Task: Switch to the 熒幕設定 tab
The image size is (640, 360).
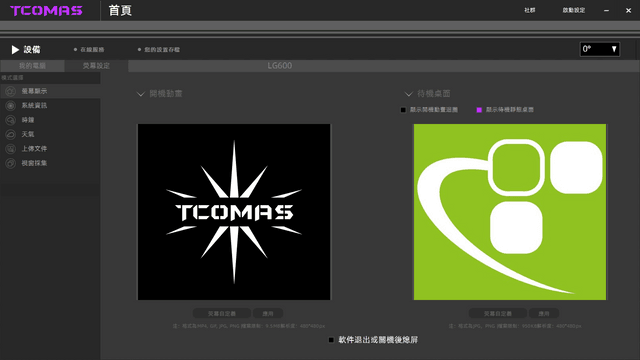Action: [x=96, y=66]
